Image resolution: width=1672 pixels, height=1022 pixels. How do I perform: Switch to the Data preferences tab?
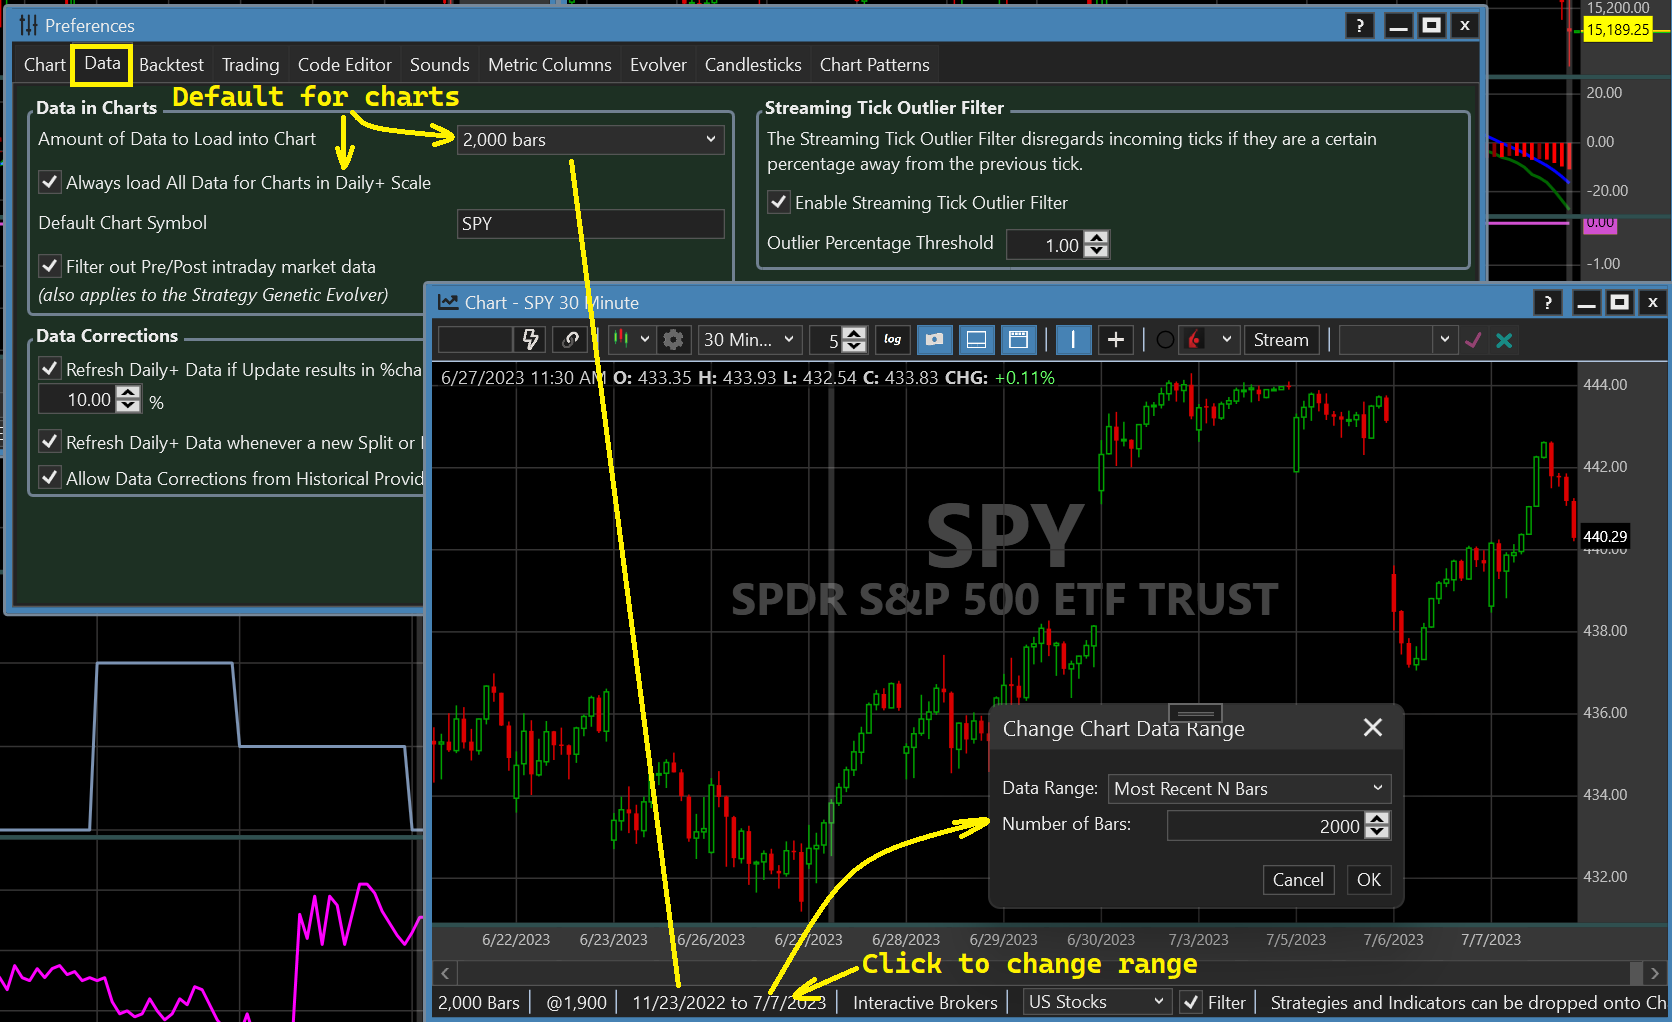pos(102,64)
